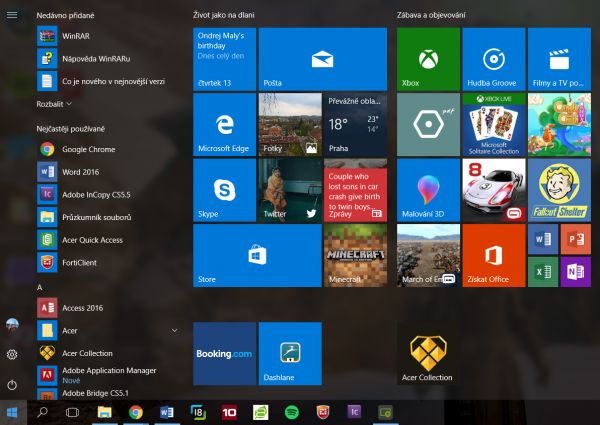Open the Dashlane tile

(290, 353)
